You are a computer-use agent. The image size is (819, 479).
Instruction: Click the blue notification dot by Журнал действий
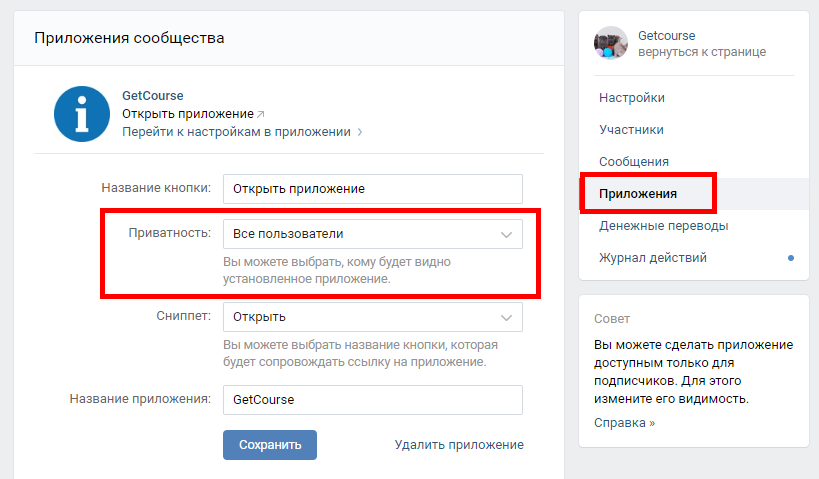pos(791,258)
